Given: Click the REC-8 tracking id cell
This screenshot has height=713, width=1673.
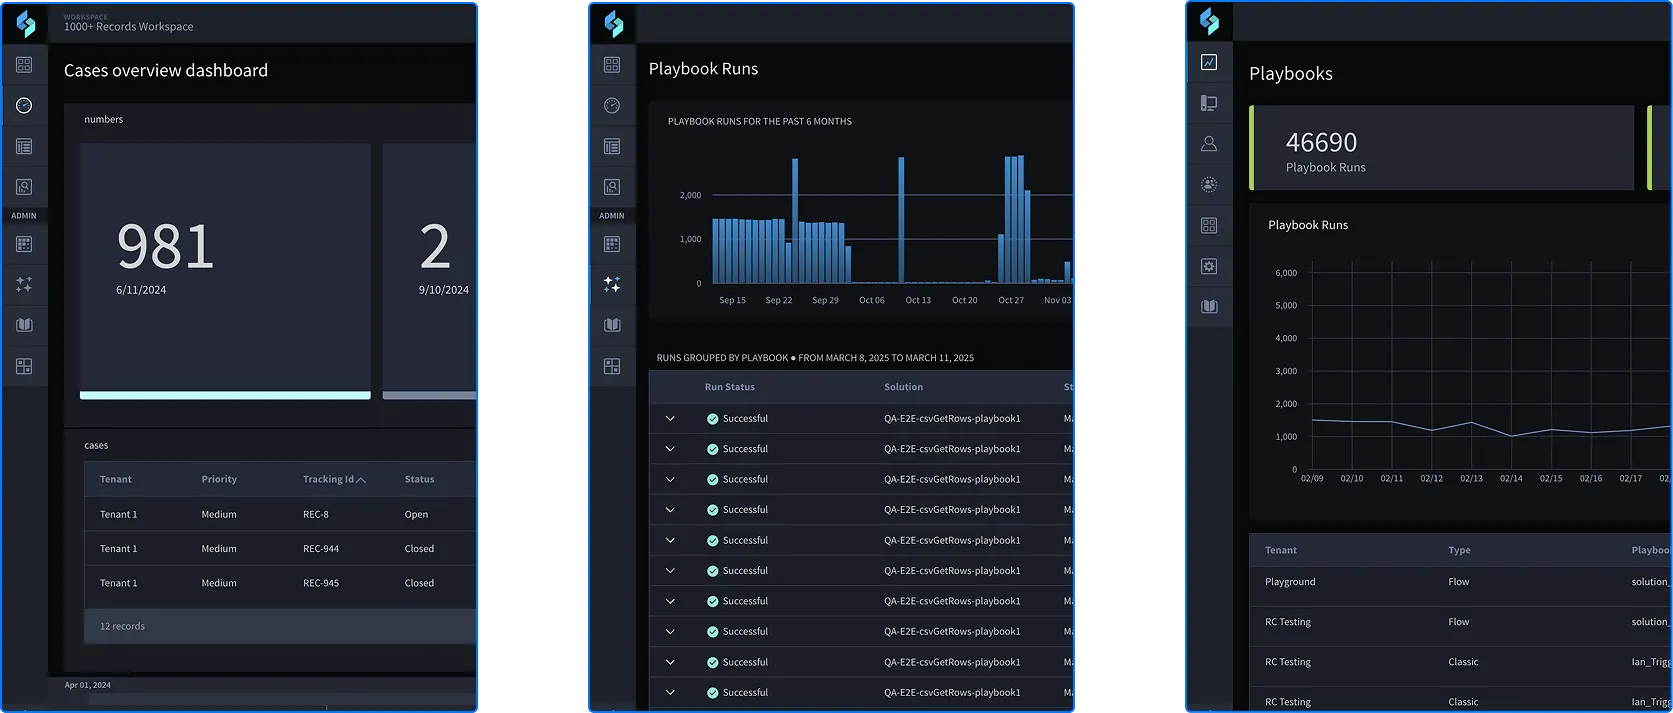Looking at the screenshot, I should pos(316,514).
